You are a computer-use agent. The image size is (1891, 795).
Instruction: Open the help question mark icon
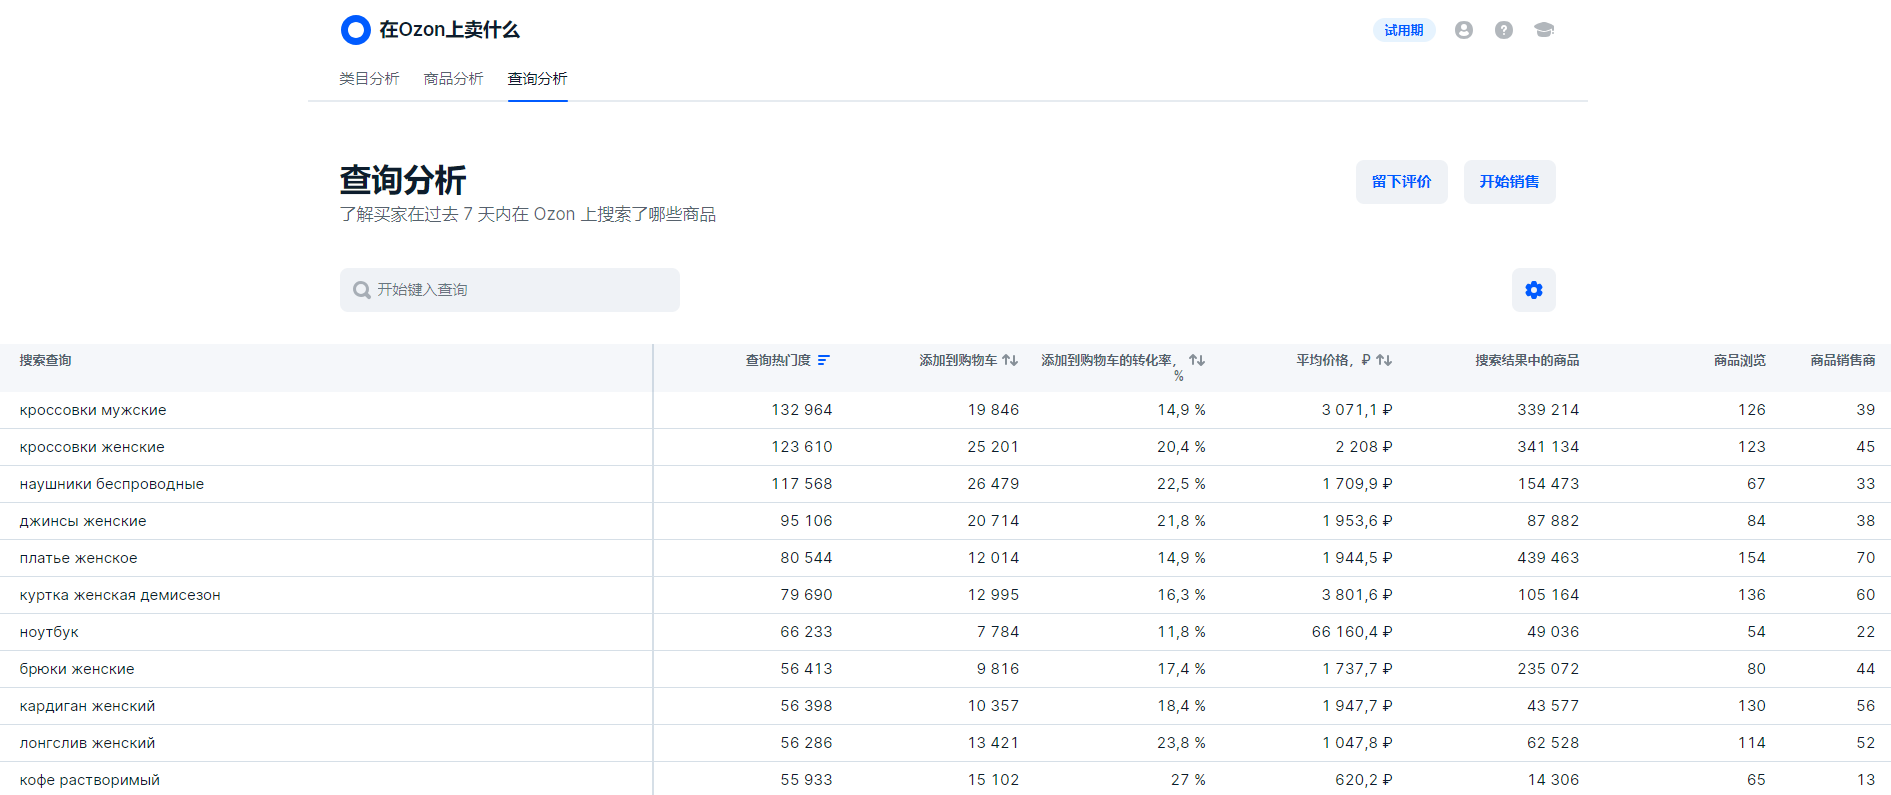(x=1503, y=30)
